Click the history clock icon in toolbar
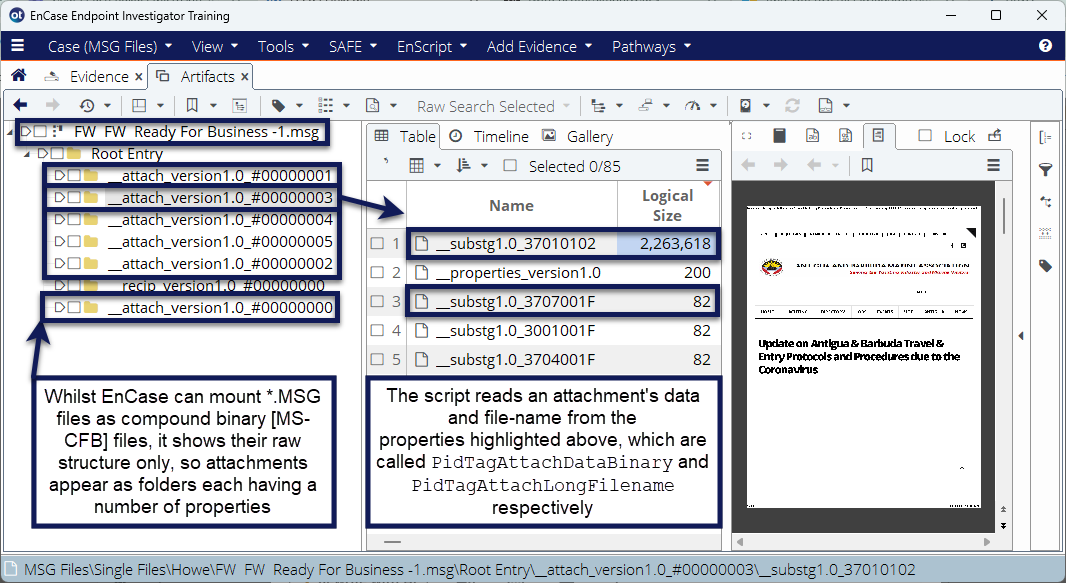This screenshot has height=583, width=1066. [x=87, y=105]
